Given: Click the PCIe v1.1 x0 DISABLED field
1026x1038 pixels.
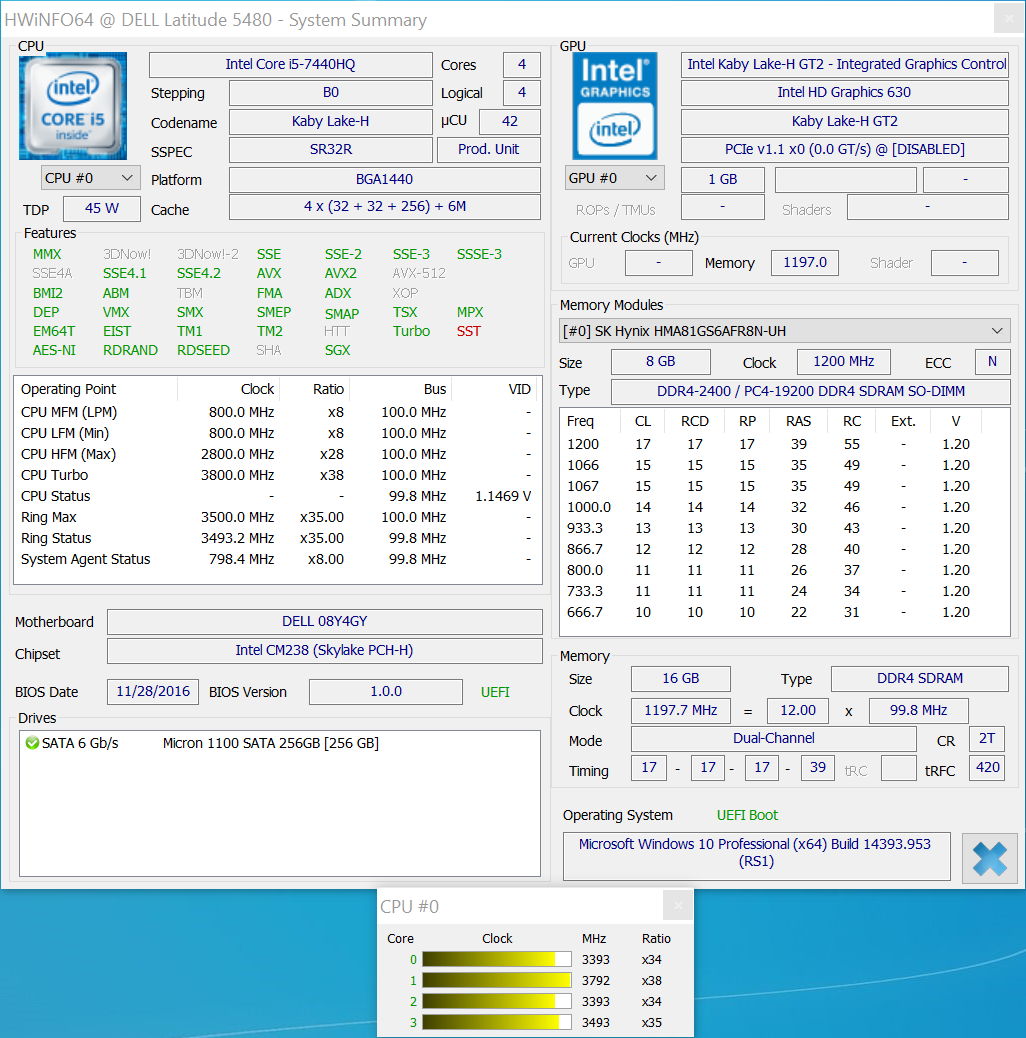Looking at the screenshot, I should [x=845, y=150].
